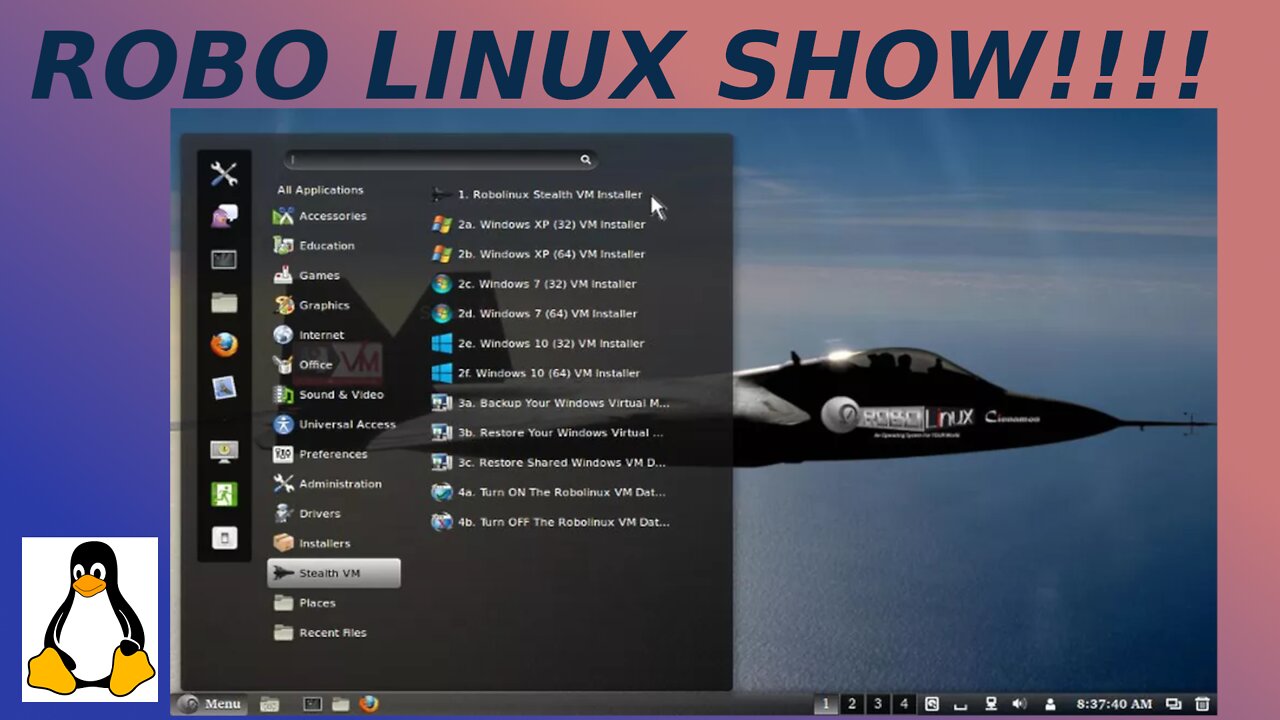This screenshot has height=720, width=1280.
Task: Open the terminal favorite in the sidebar
Action: coord(224,260)
